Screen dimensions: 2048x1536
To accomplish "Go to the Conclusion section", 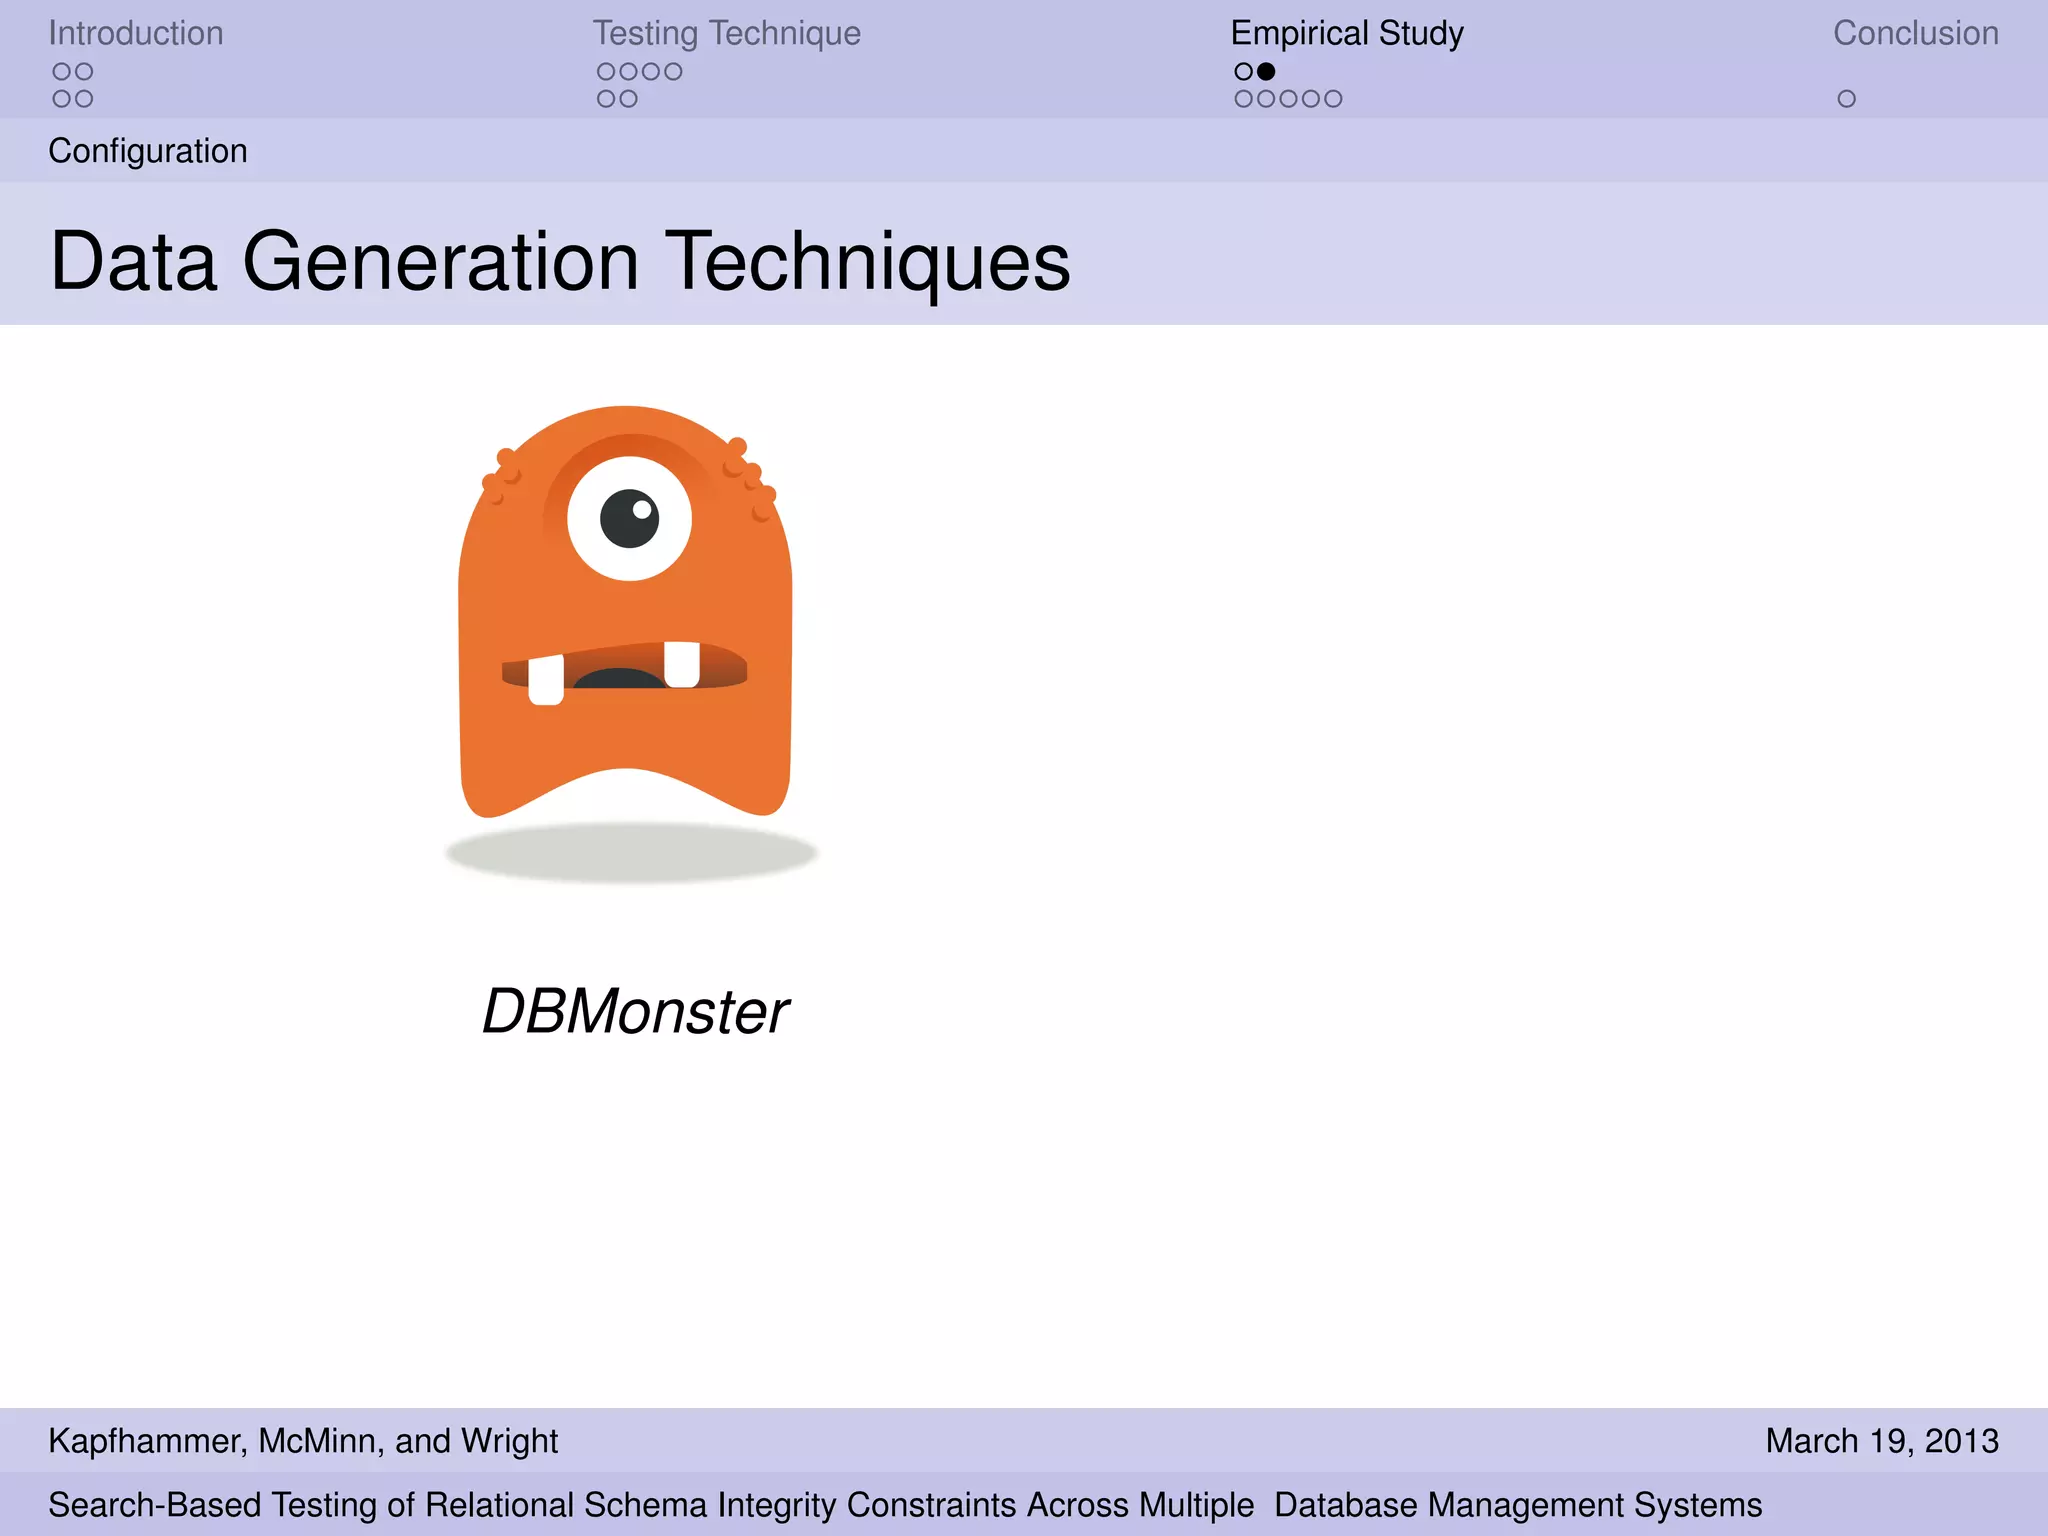I will [1915, 33].
